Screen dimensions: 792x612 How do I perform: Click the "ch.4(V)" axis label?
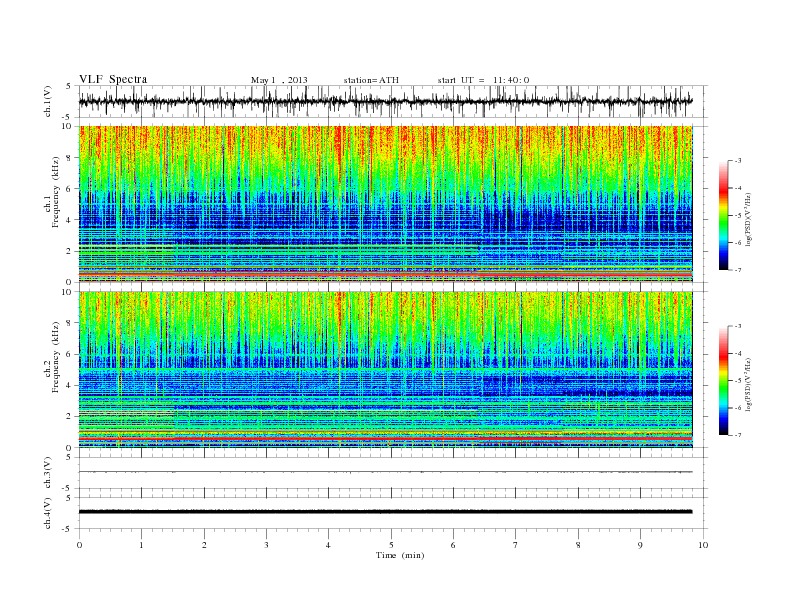(48, 513)
